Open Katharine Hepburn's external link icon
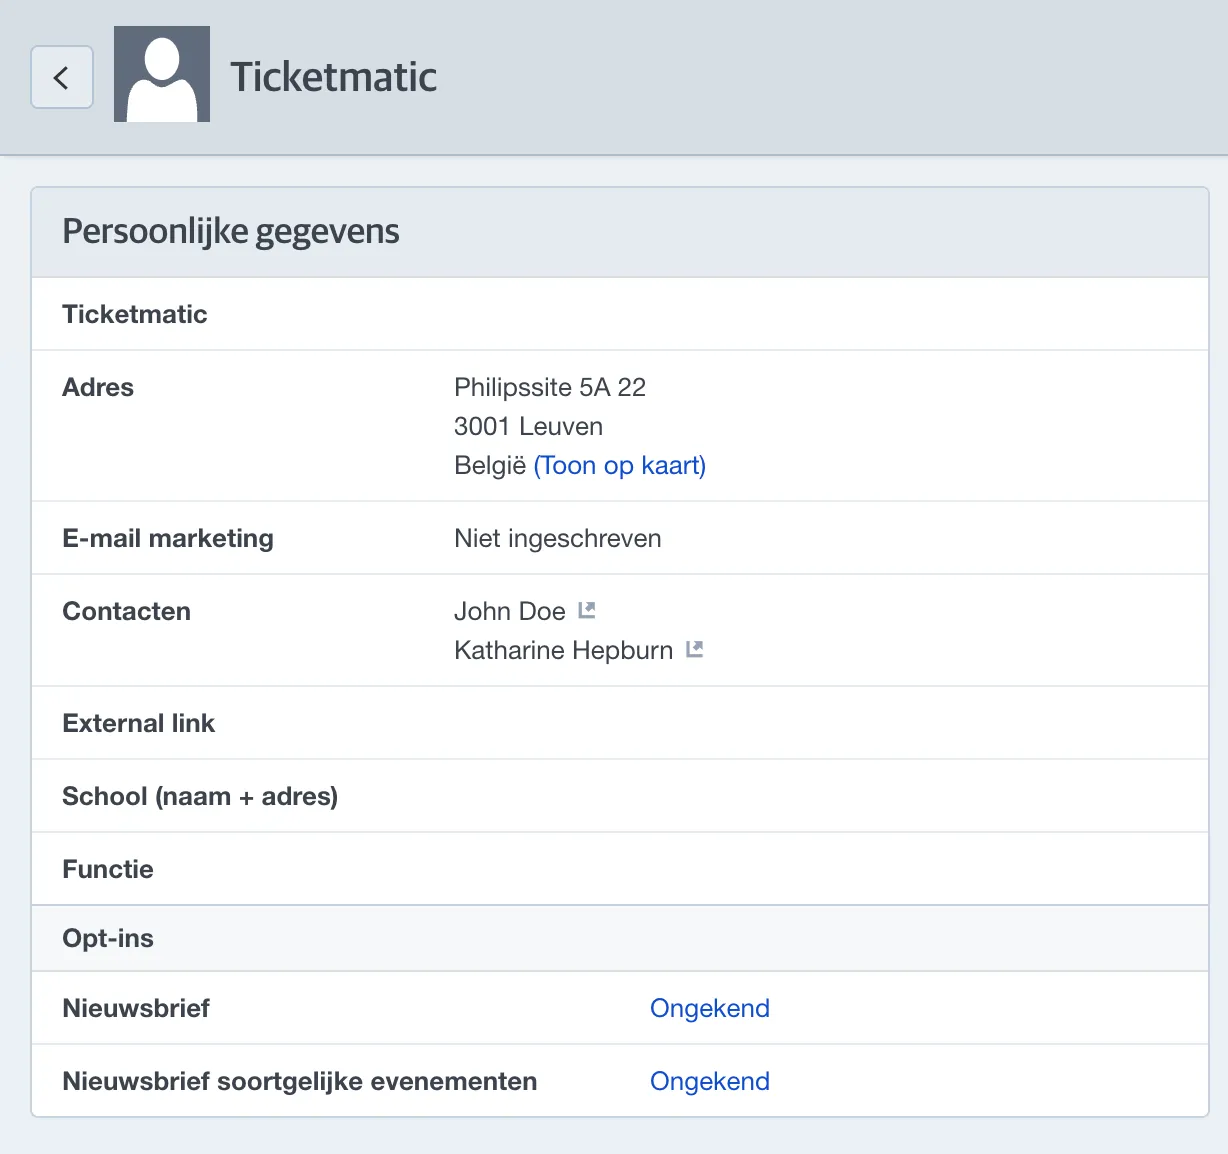Image resolution: width=1228 pixels, height=1154 pixels. (x=695, y=649)
